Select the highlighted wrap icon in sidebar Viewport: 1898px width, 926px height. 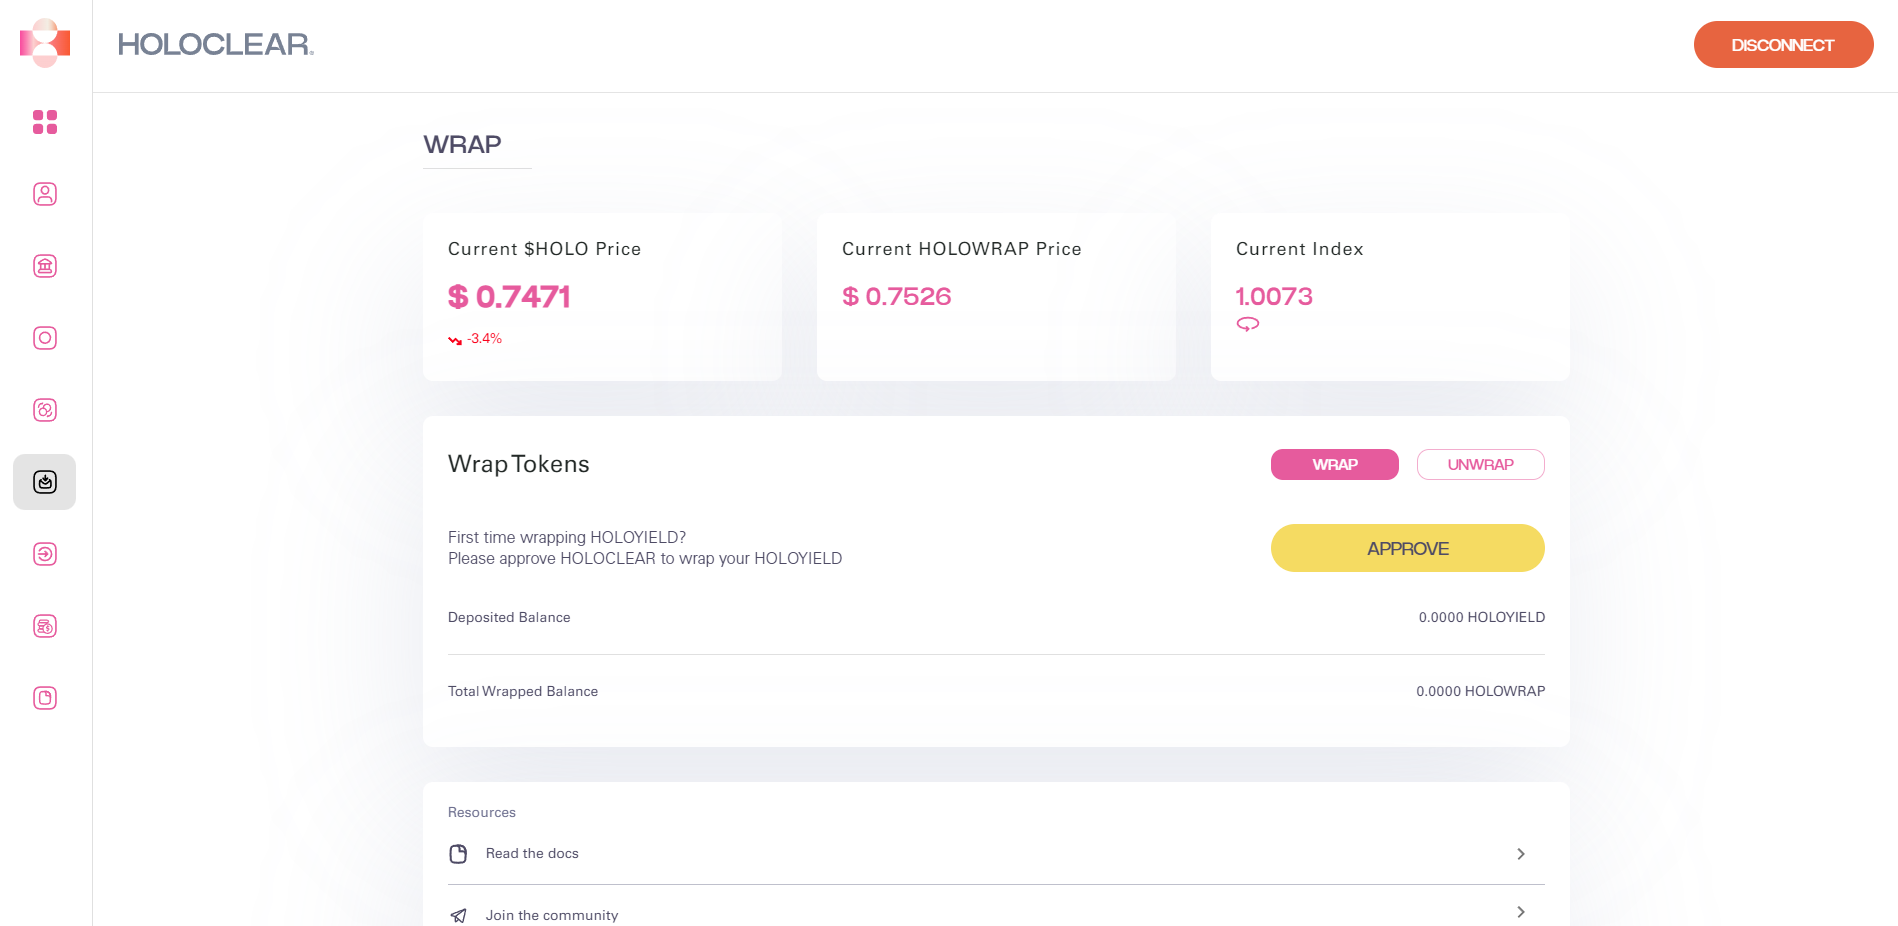[45, 482]
